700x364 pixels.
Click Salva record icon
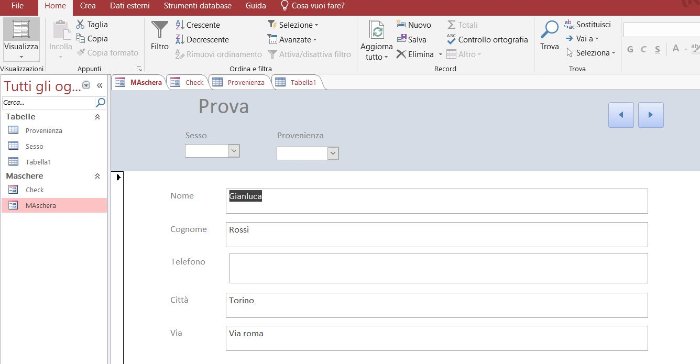click(x=401, y=39)
